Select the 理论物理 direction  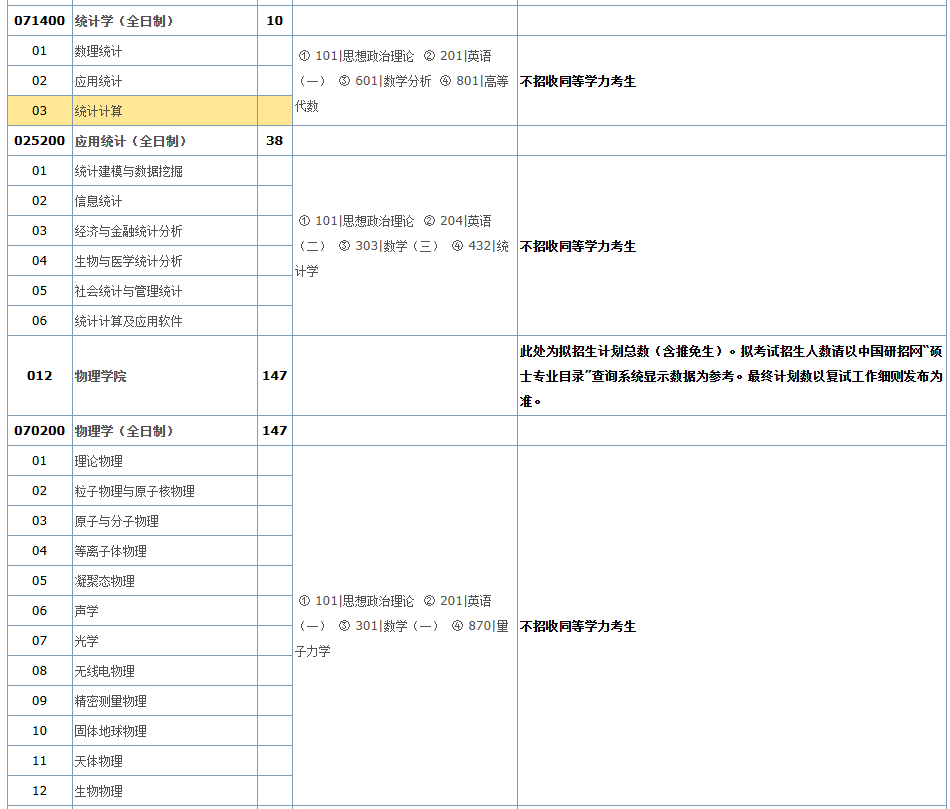click(x=98, y=461)
